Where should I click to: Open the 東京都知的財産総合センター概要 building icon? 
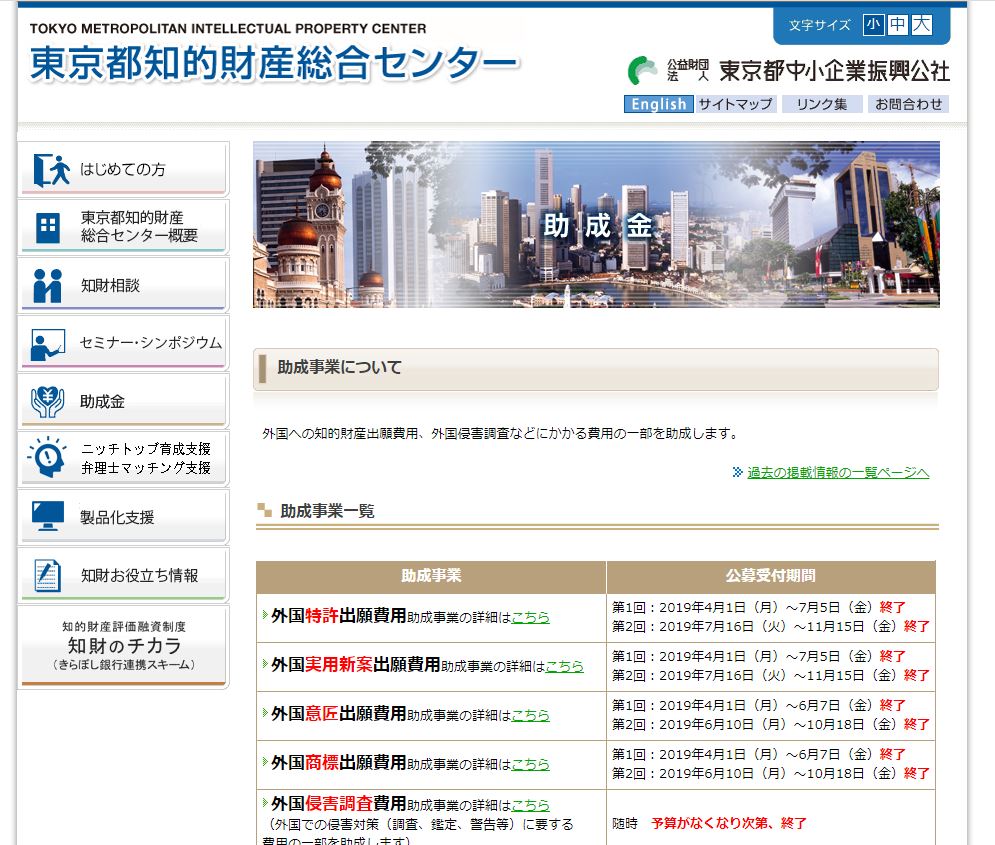point(48,228)
